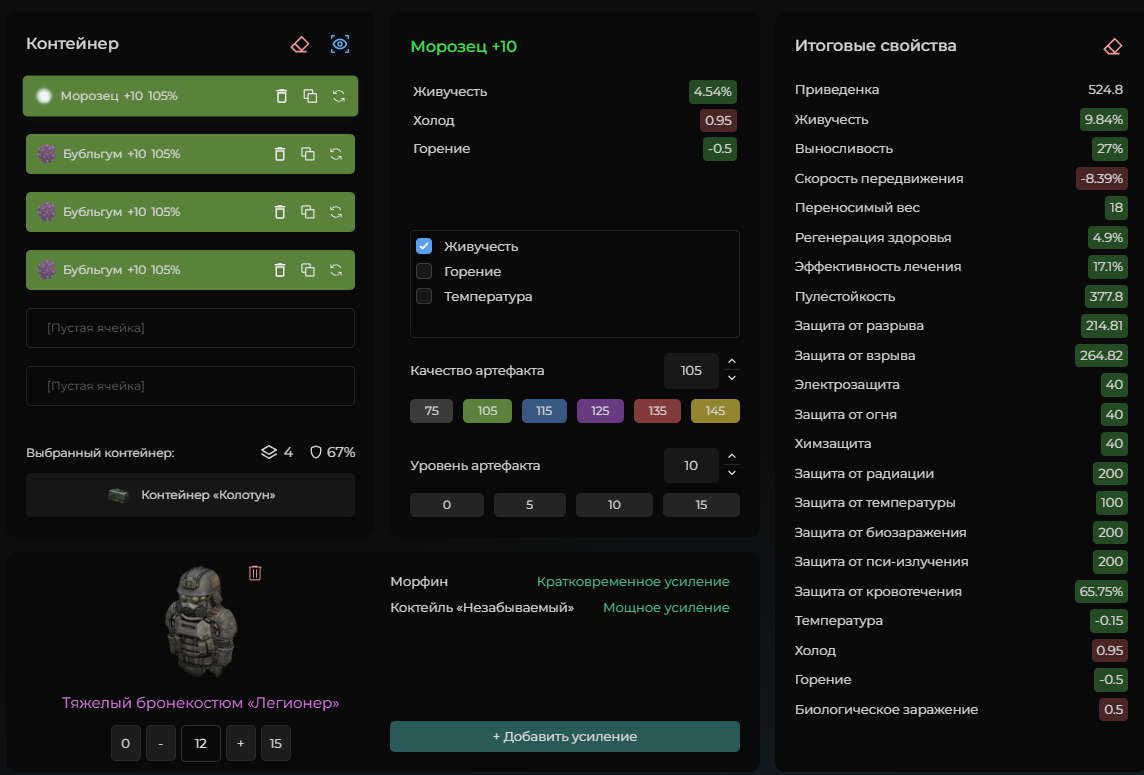Enable the Температура checkbox
This screenshot has height=775, width=1144.
(x=424, y=296)
